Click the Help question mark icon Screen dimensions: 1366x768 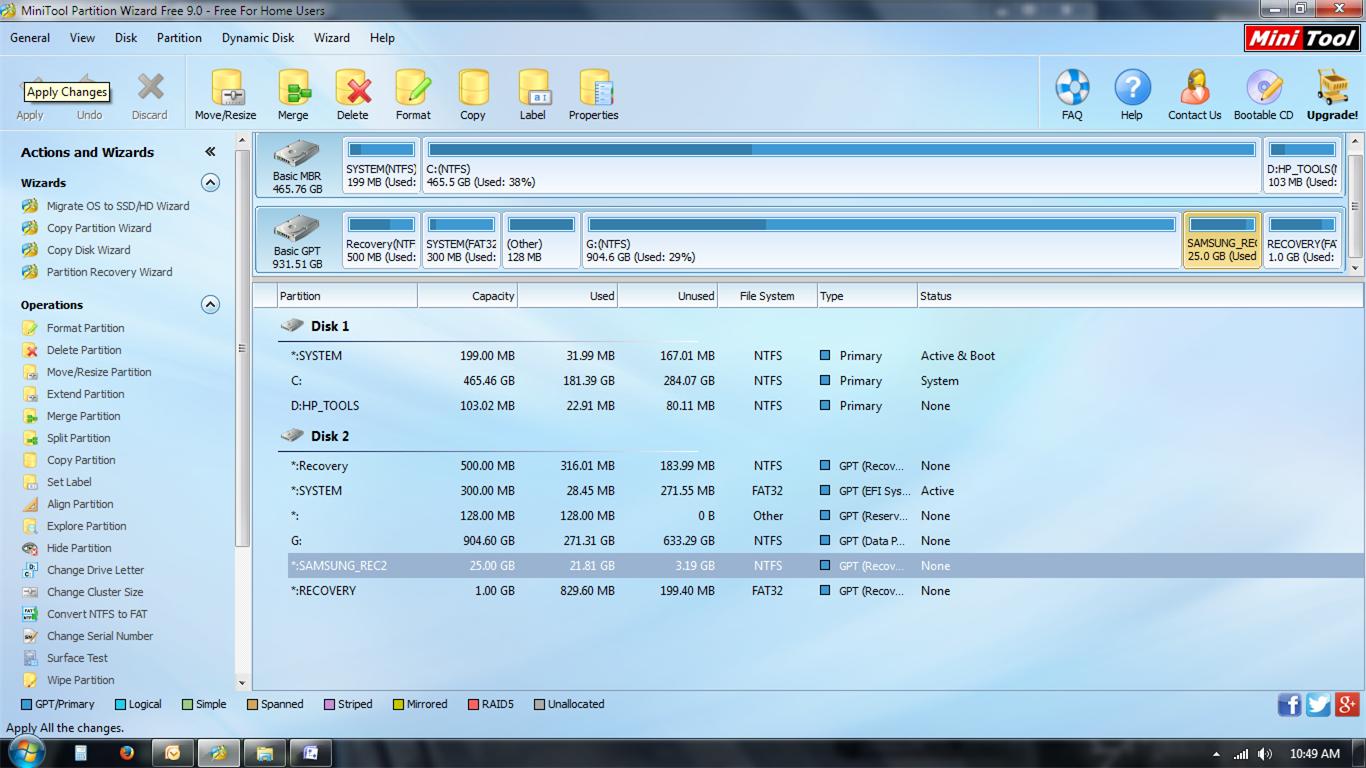(x=1132, y=95)
